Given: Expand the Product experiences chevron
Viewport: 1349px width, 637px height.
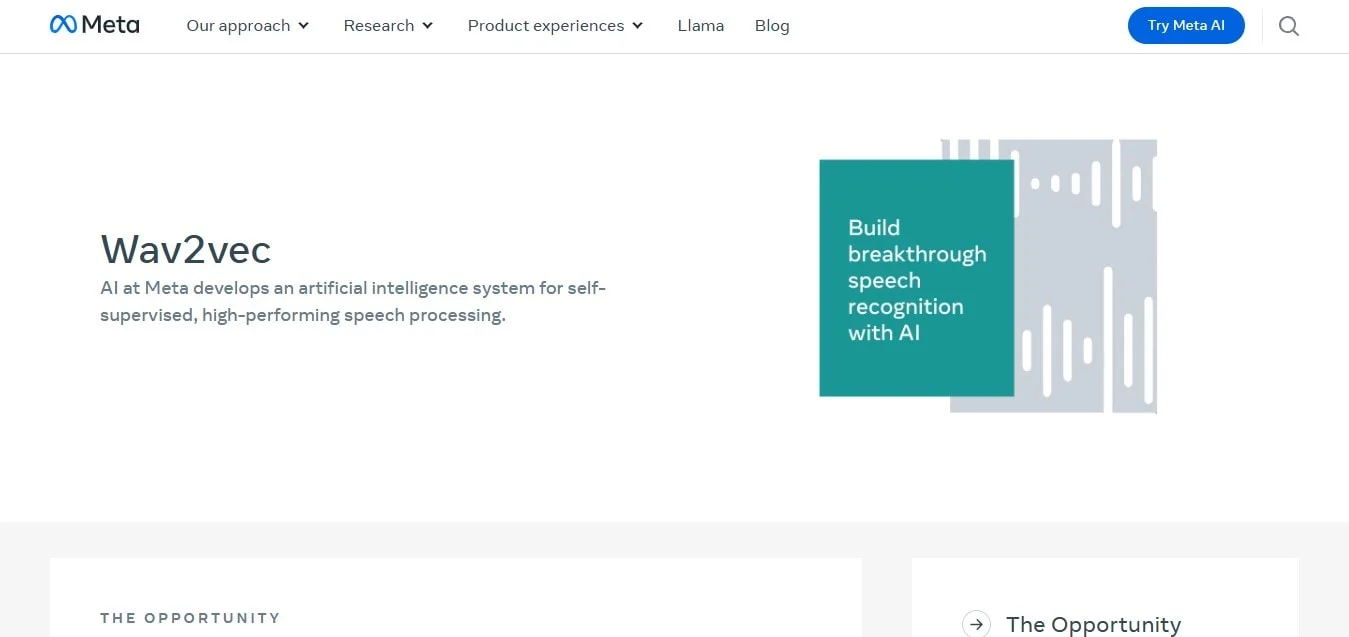Looking at the screenshot, I should 638,26.
